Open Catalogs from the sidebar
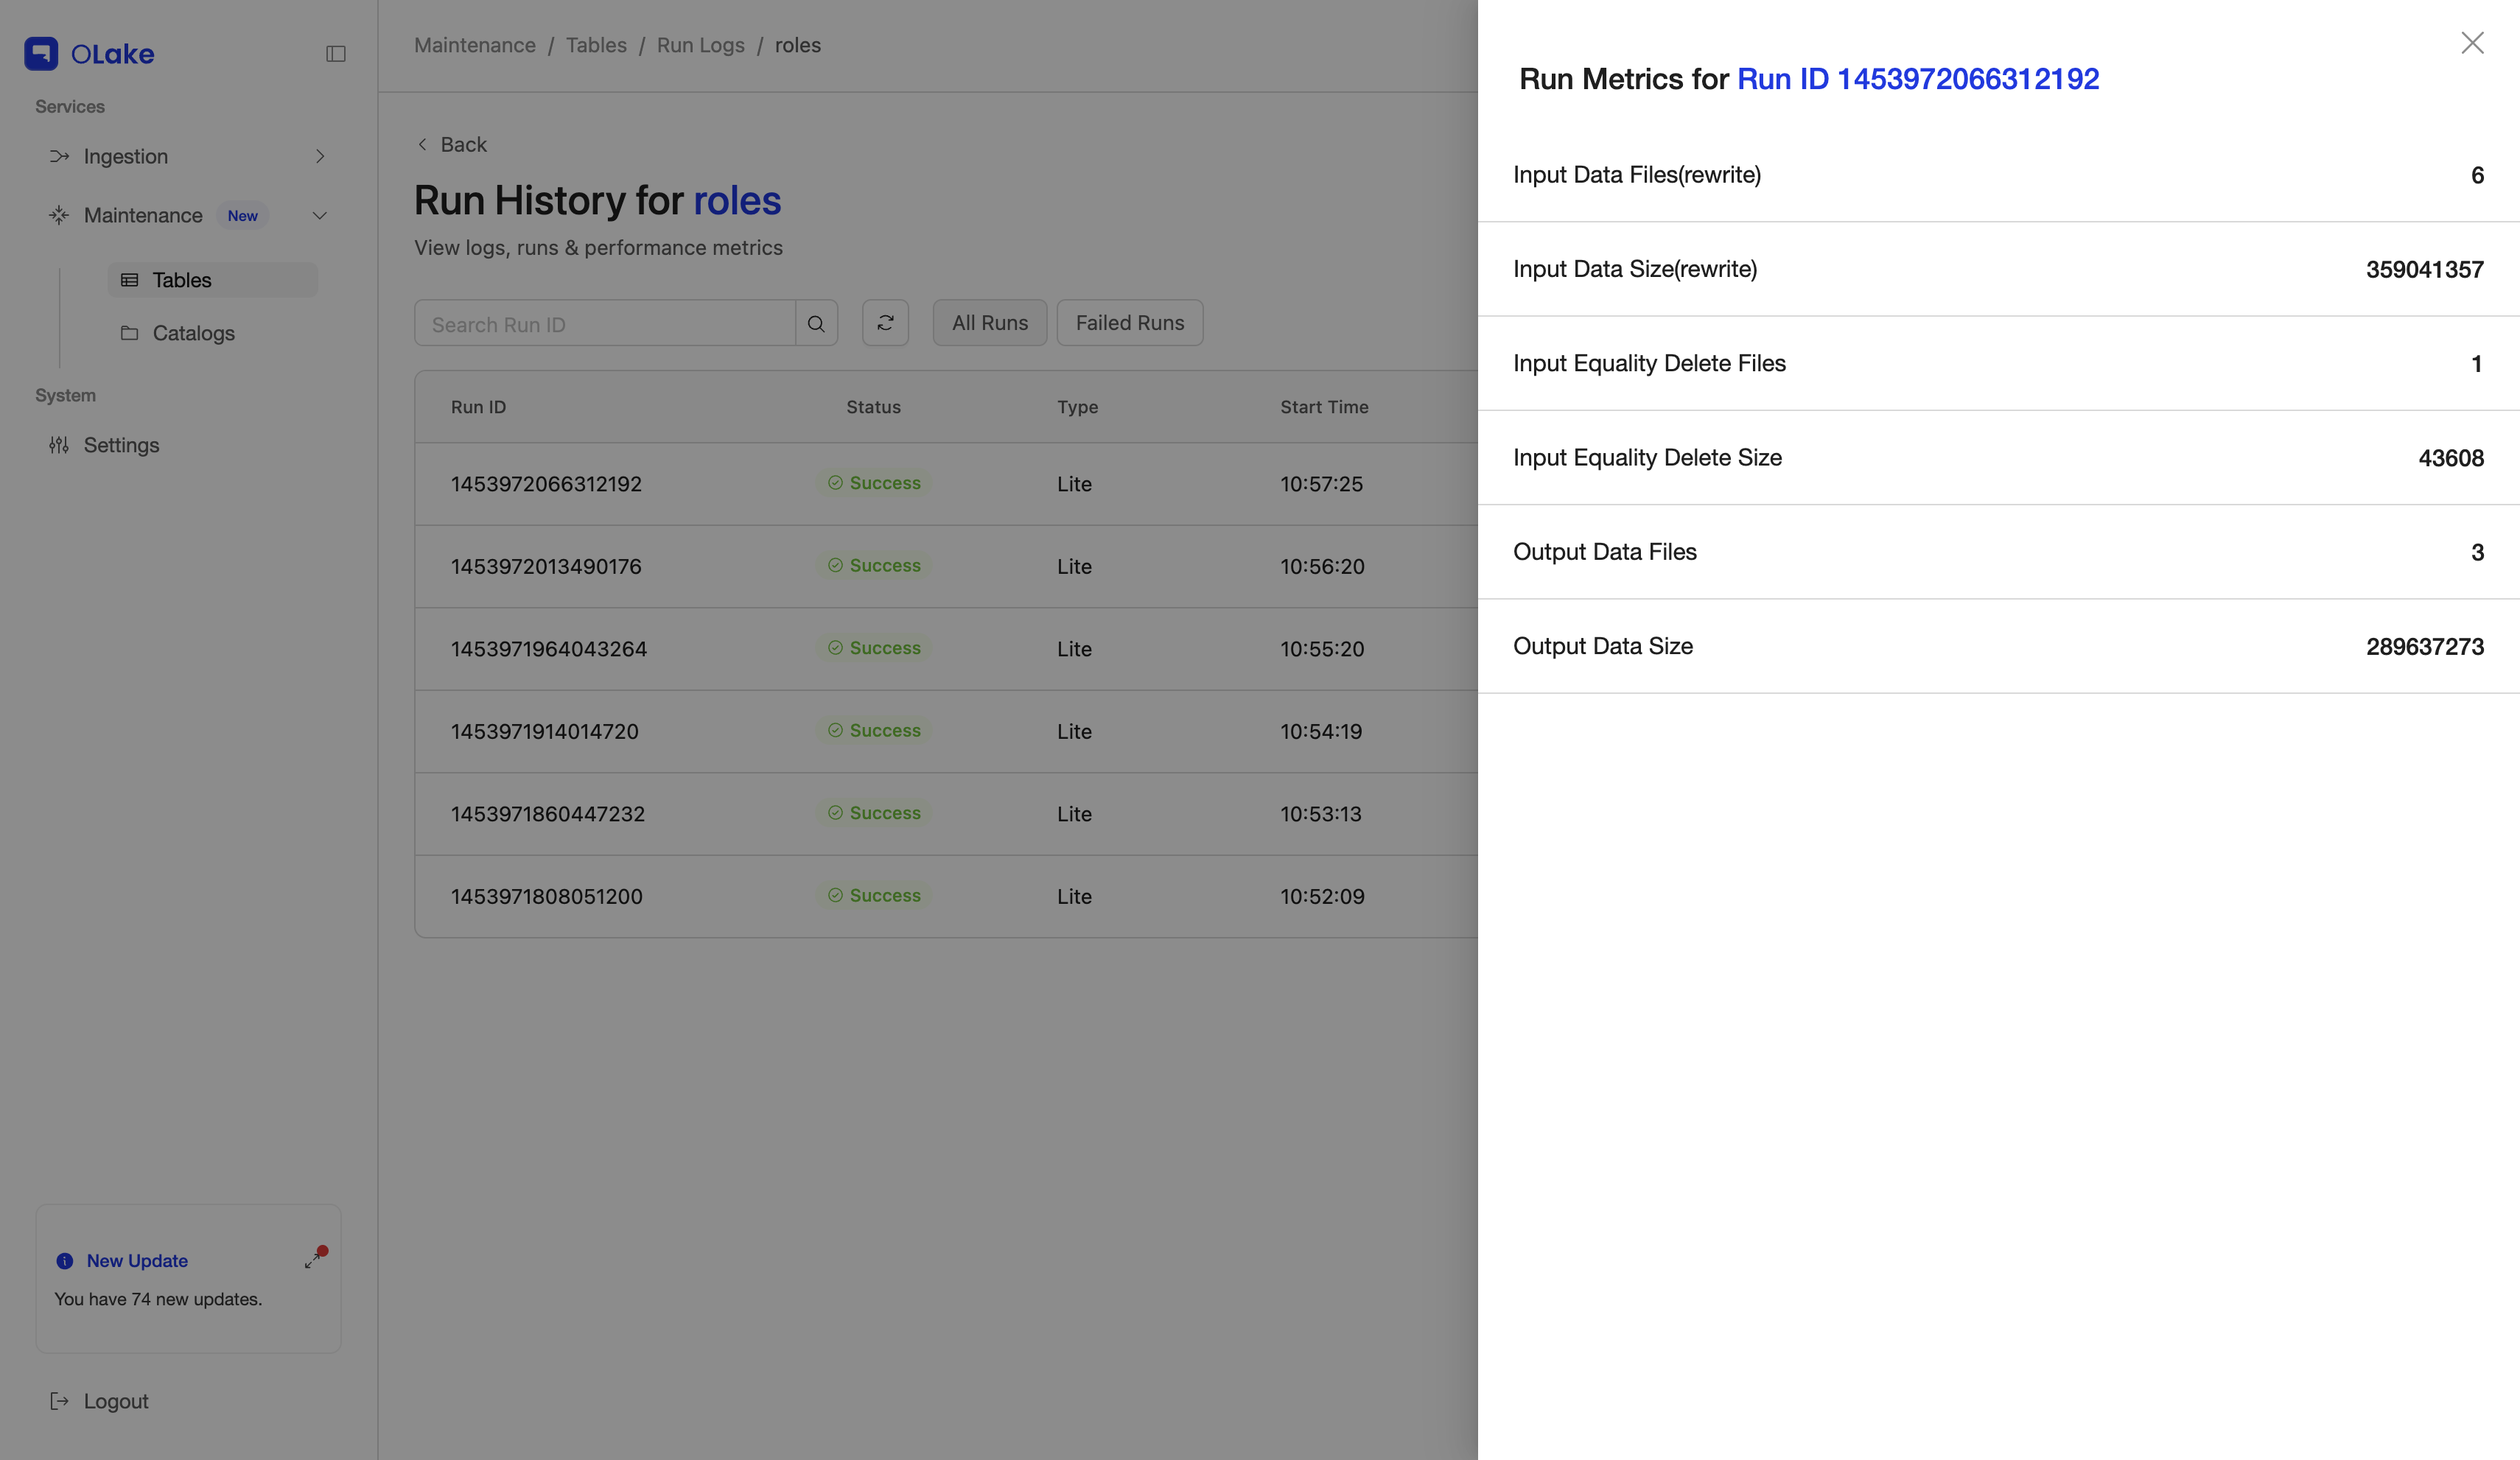 [x=194, y=333]
